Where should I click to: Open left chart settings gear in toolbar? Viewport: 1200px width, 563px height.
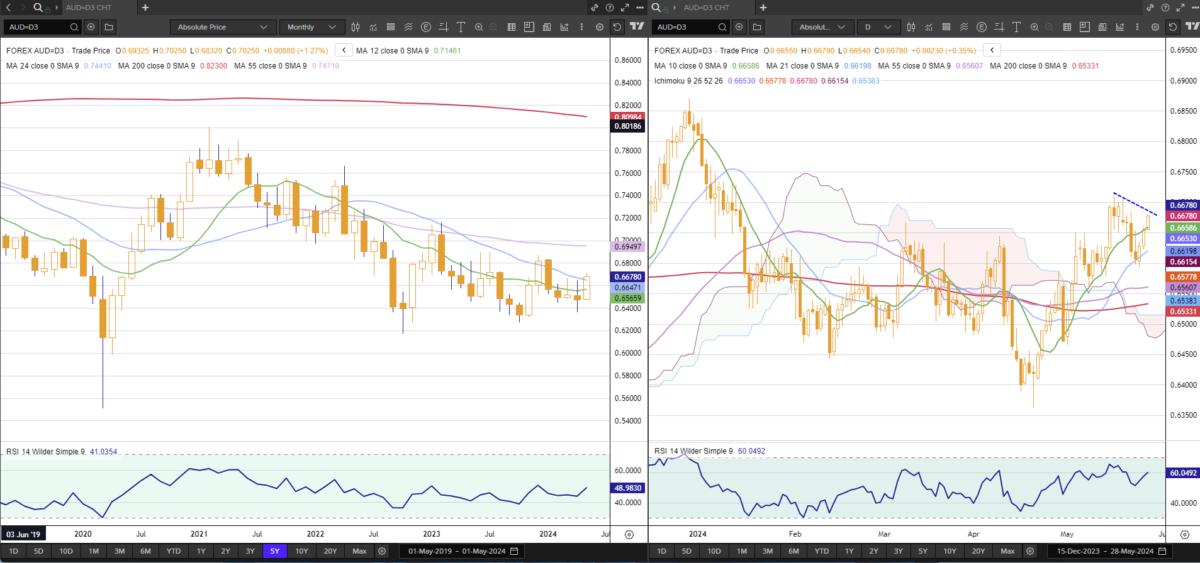pos(599,27)
